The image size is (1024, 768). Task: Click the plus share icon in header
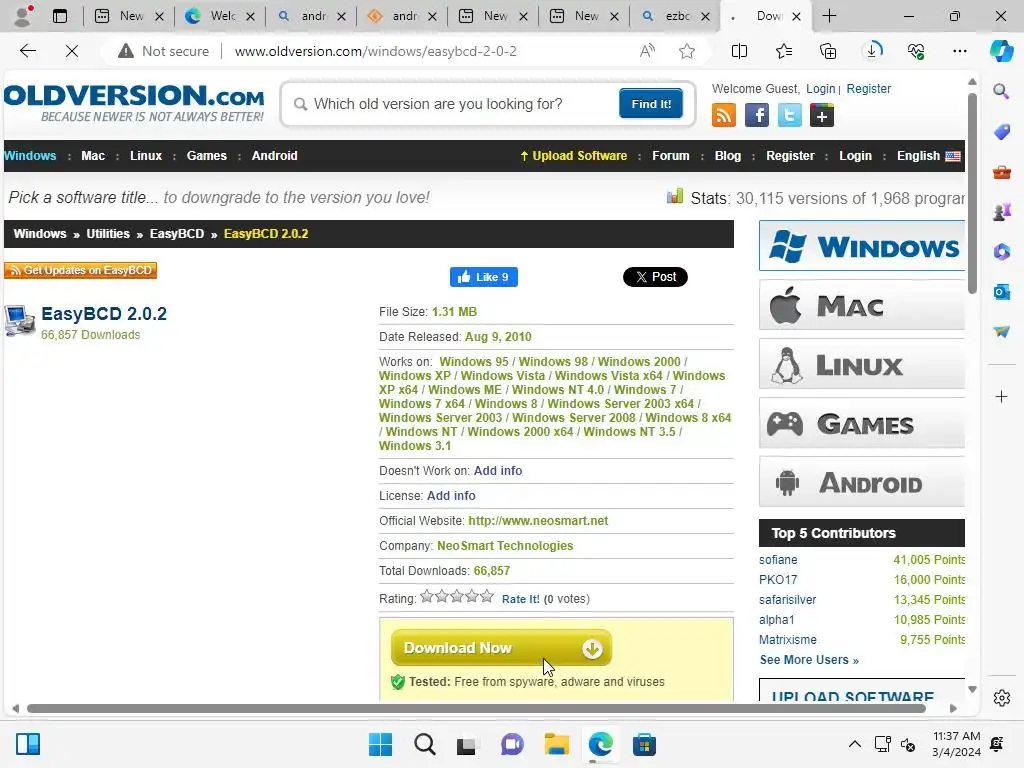coord(822,116)
